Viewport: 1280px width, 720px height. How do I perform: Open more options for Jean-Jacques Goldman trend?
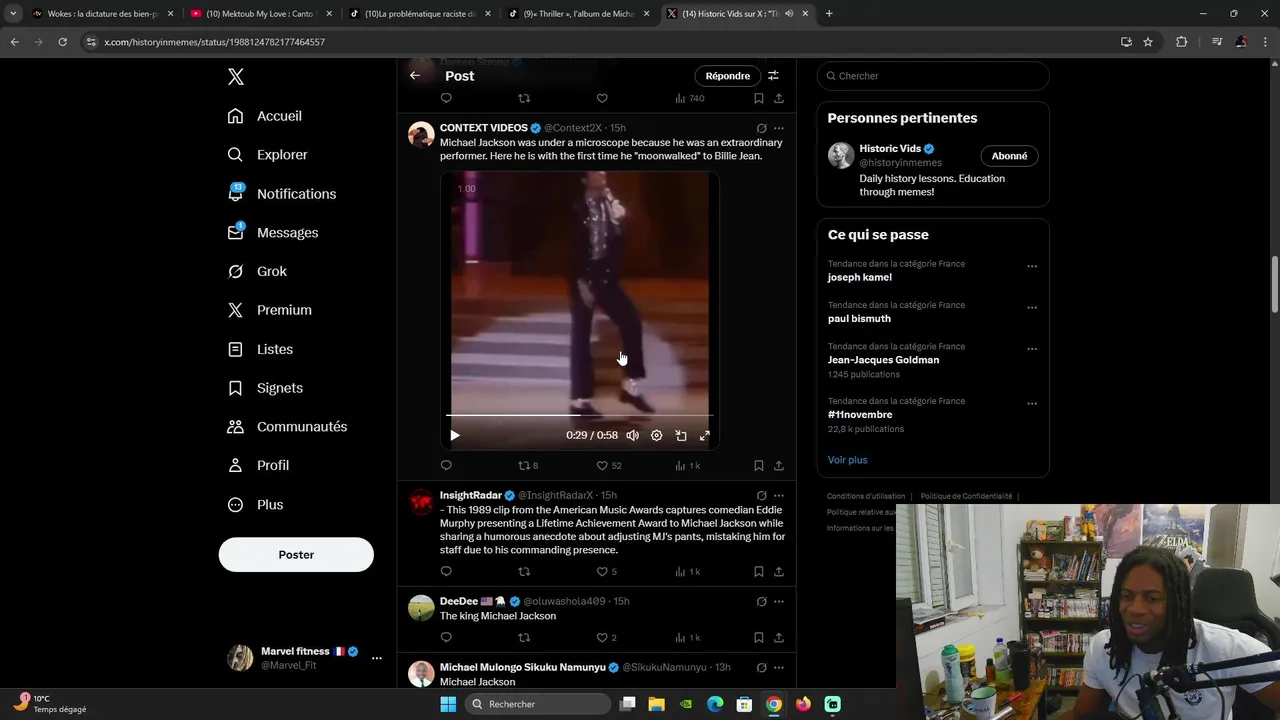coord(1032,349)
